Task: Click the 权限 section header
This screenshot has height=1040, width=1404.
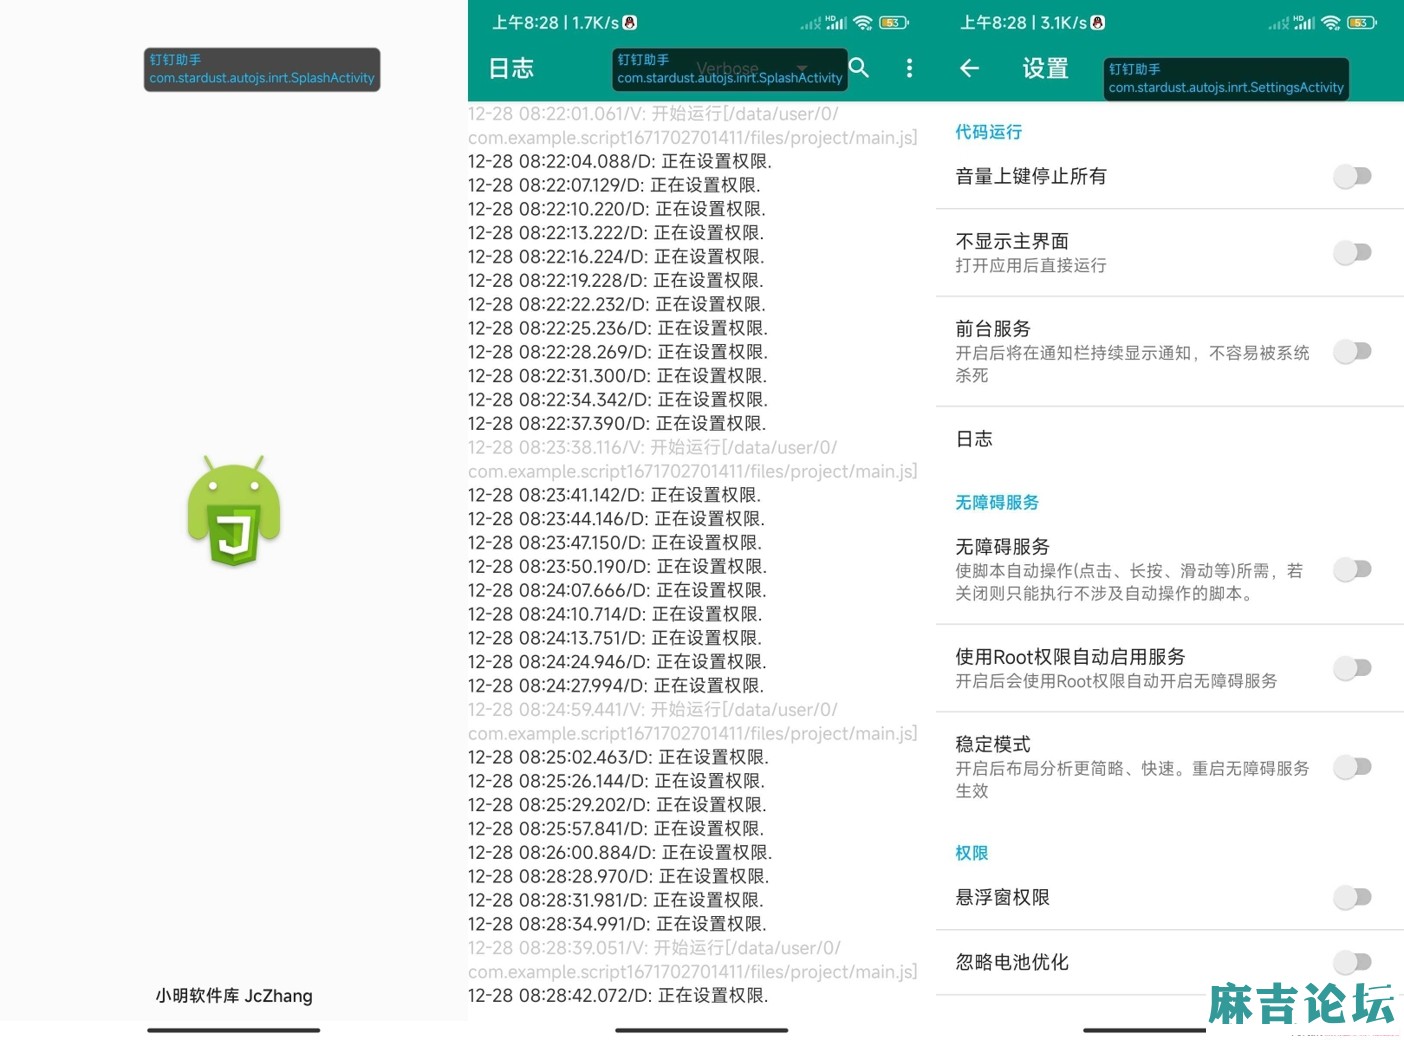Action: point(972,853)
